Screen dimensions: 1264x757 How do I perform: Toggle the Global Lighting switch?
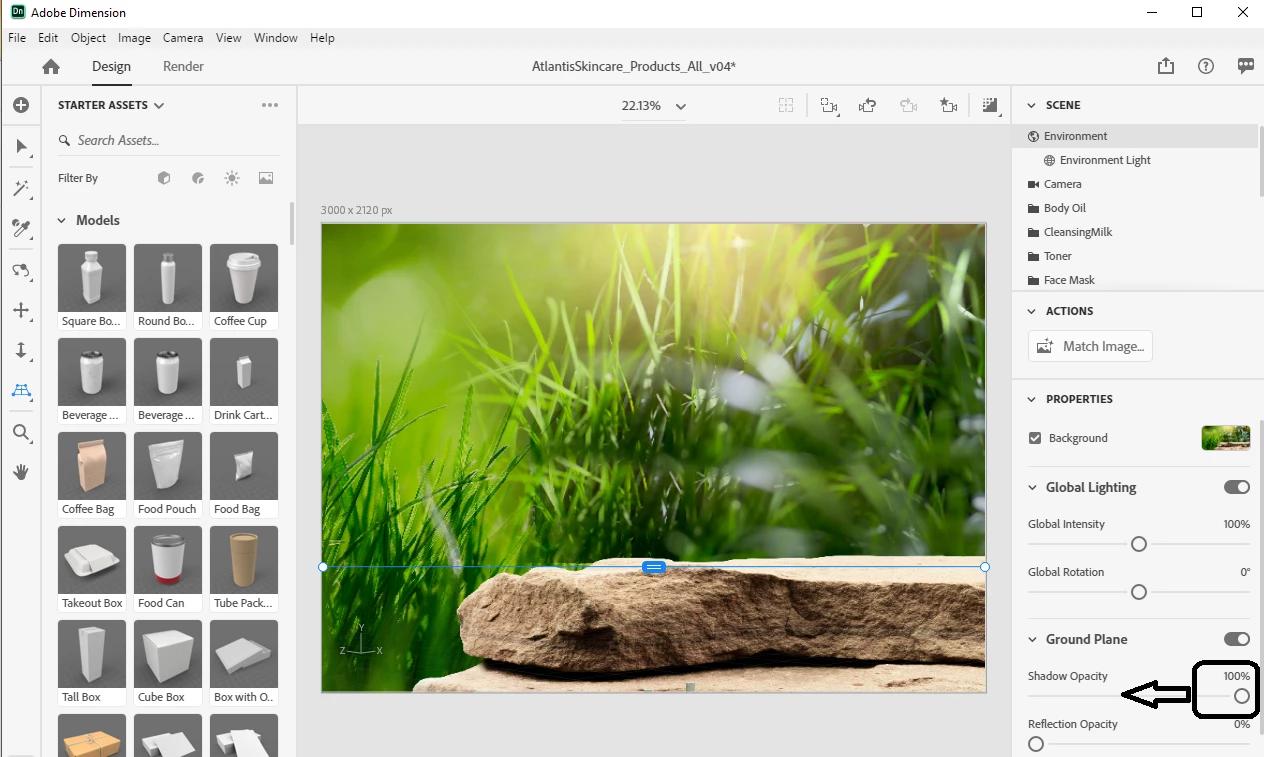click(1237, 487)
